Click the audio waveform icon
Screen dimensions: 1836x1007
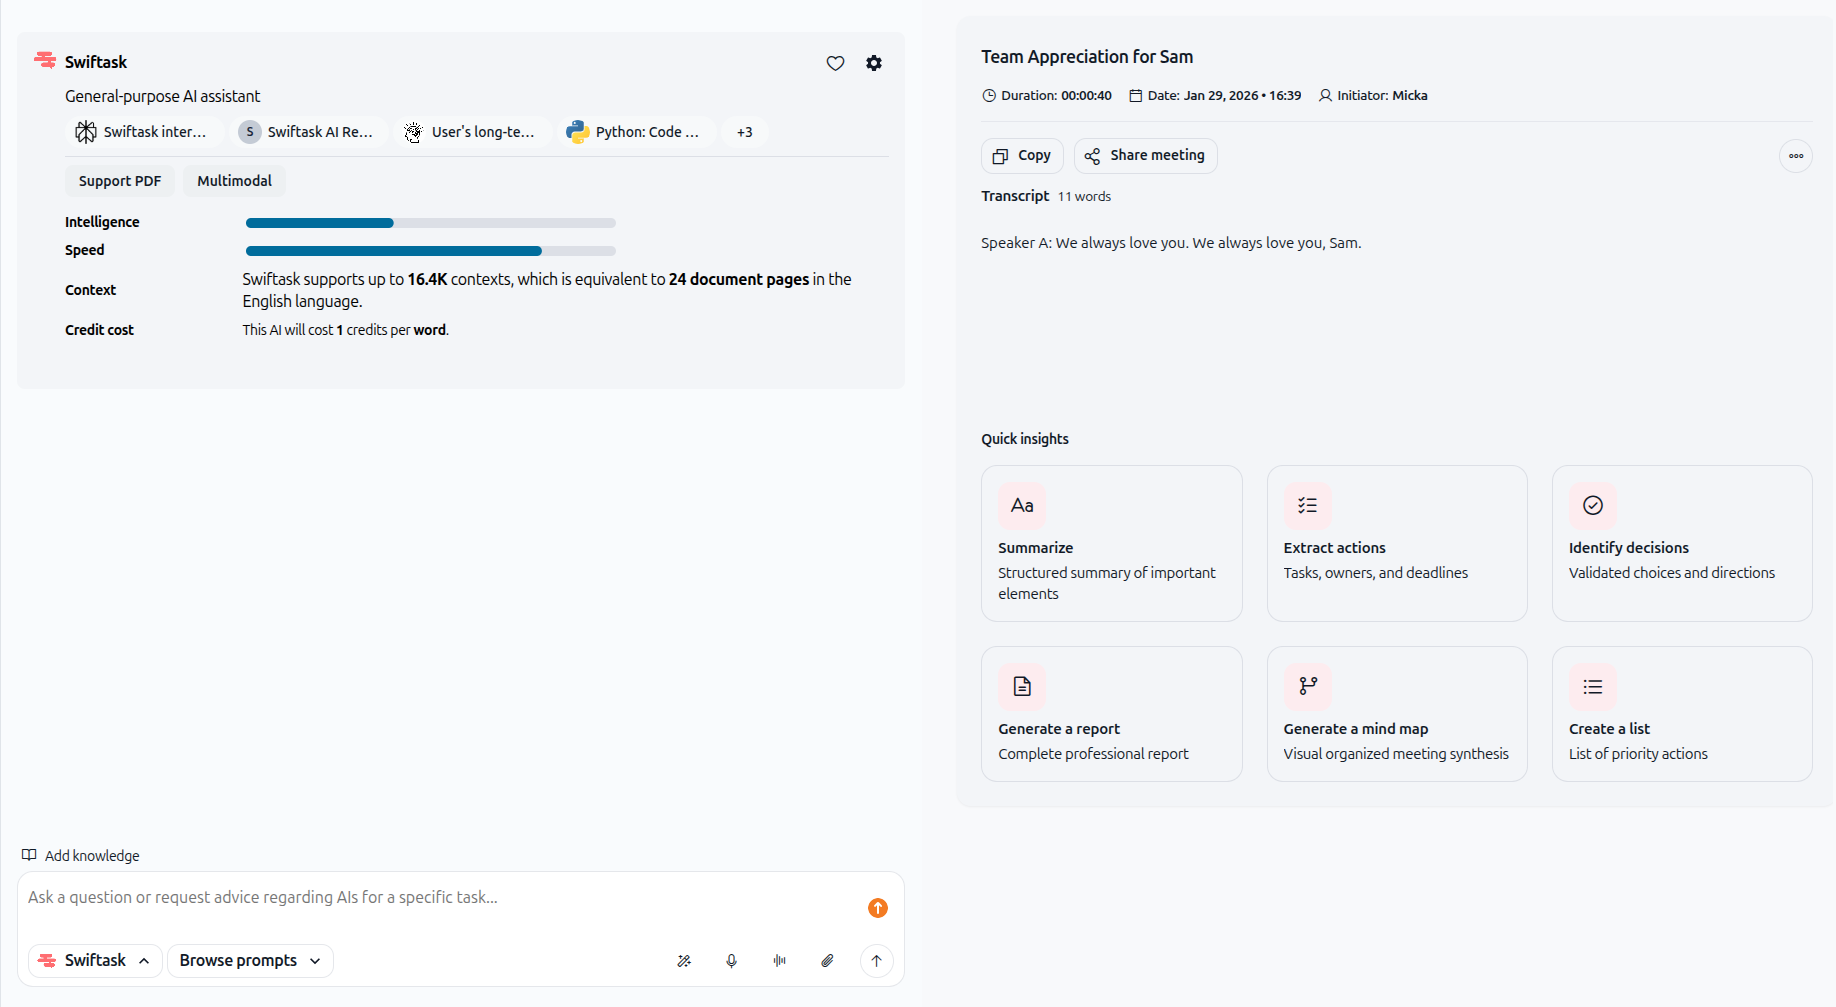point(780,961)
